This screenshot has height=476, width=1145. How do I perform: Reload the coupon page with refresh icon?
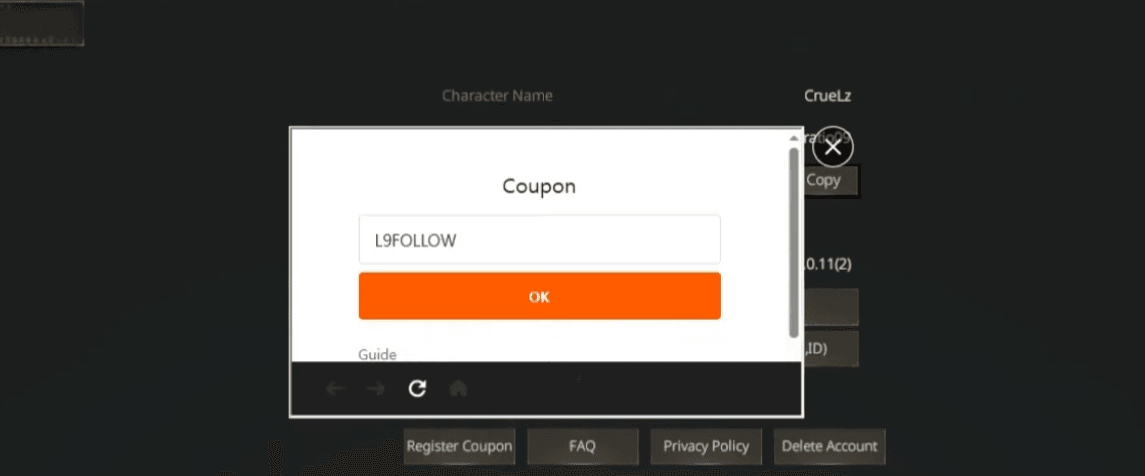[418, 389]
